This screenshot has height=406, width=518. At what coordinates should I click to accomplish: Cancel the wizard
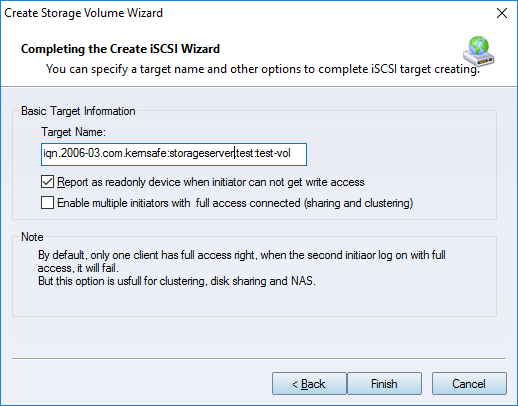[469, 384]
